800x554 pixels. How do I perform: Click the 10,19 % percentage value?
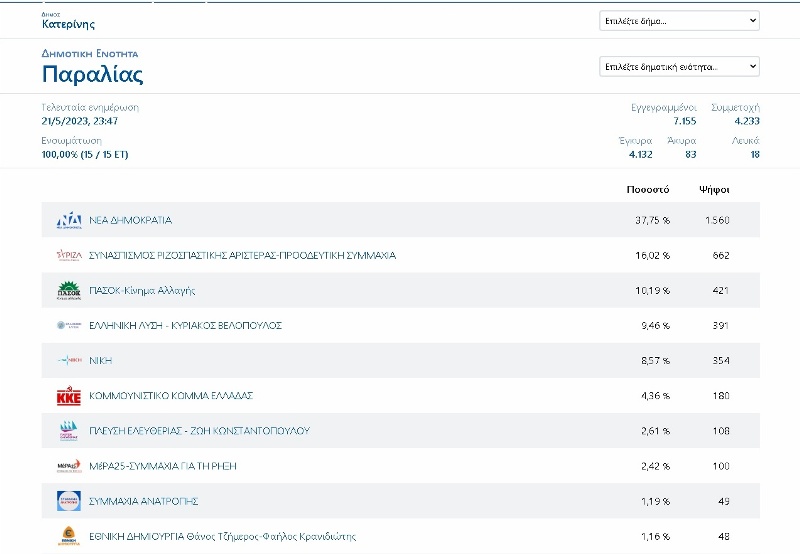point(653,290)
